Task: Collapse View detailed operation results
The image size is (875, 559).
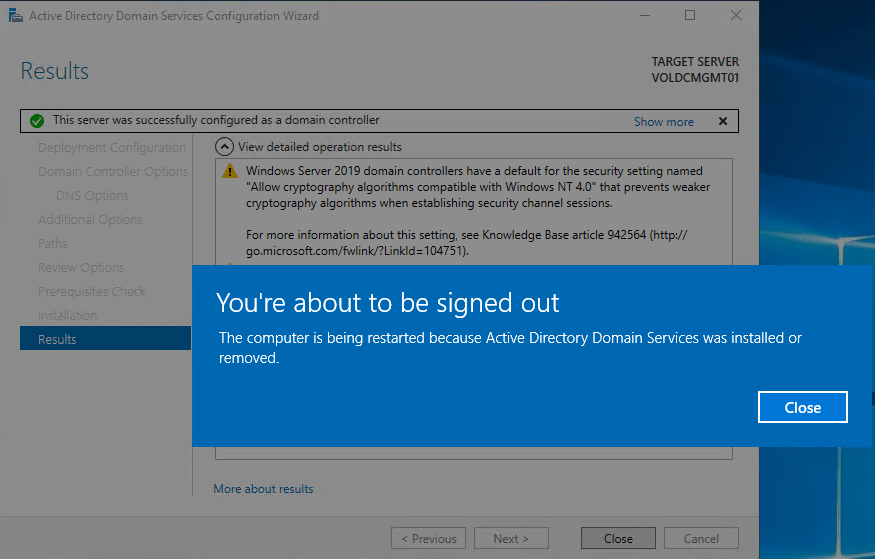Action: click(x=225, y=147)
